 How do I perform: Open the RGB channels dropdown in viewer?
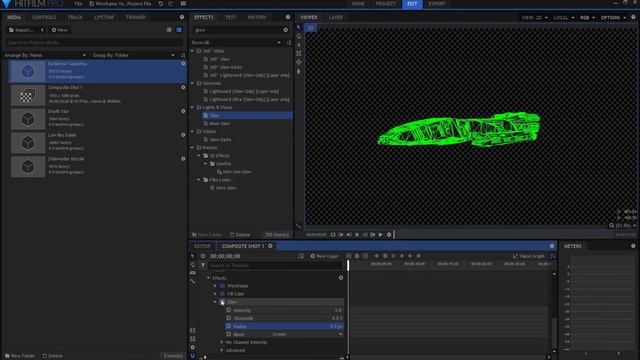click(587, 18)
